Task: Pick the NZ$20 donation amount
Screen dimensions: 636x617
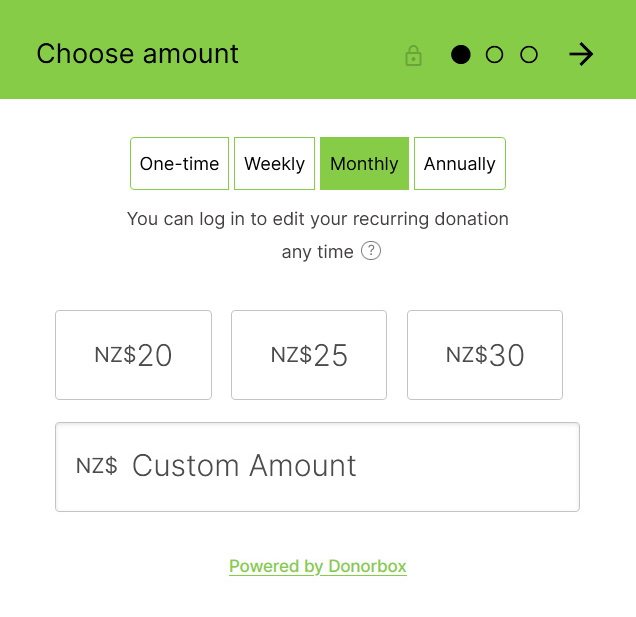Action: [x=133, y=355]
